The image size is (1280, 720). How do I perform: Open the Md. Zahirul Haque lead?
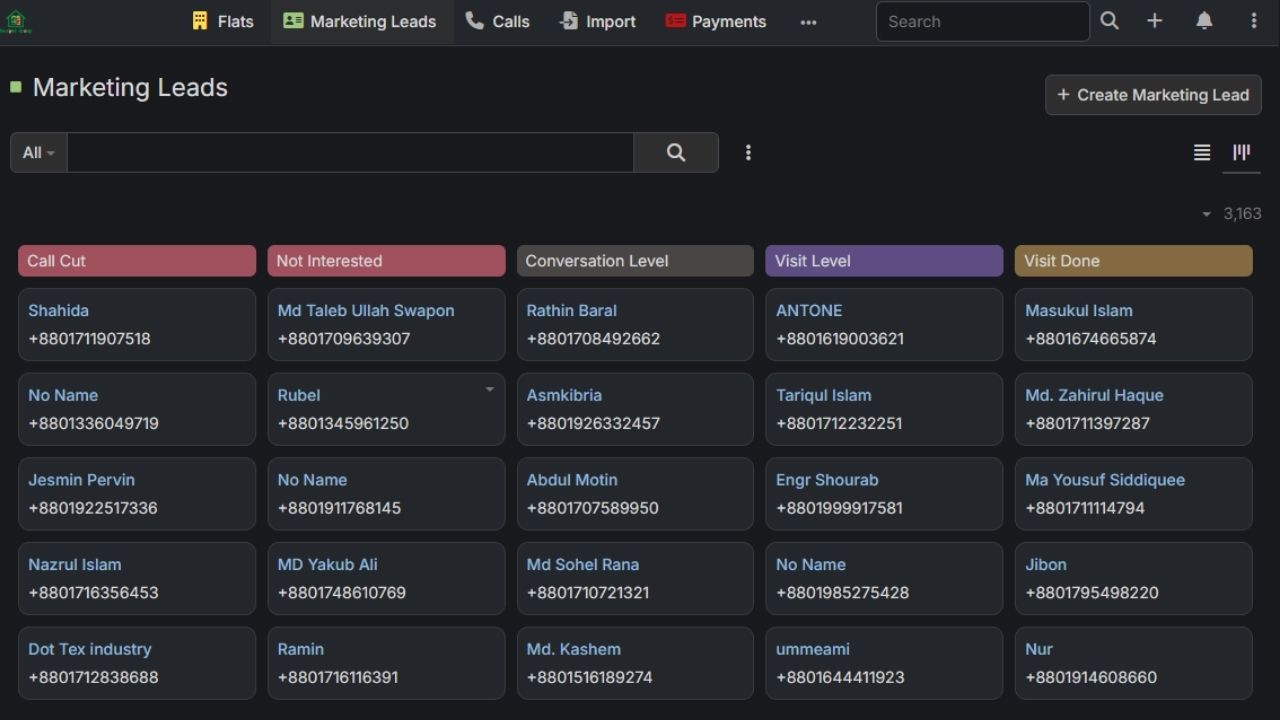coord(1094,395)
